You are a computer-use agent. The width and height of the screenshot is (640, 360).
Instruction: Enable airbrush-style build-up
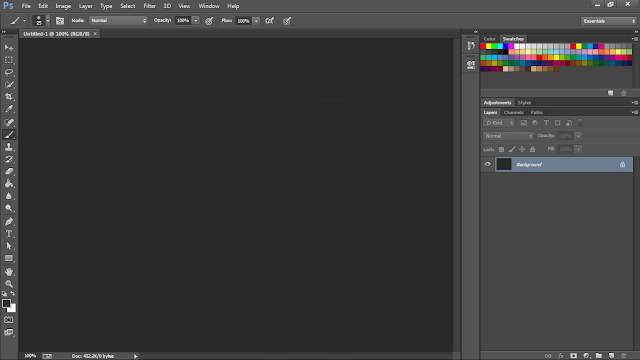(x=270, y=21)
